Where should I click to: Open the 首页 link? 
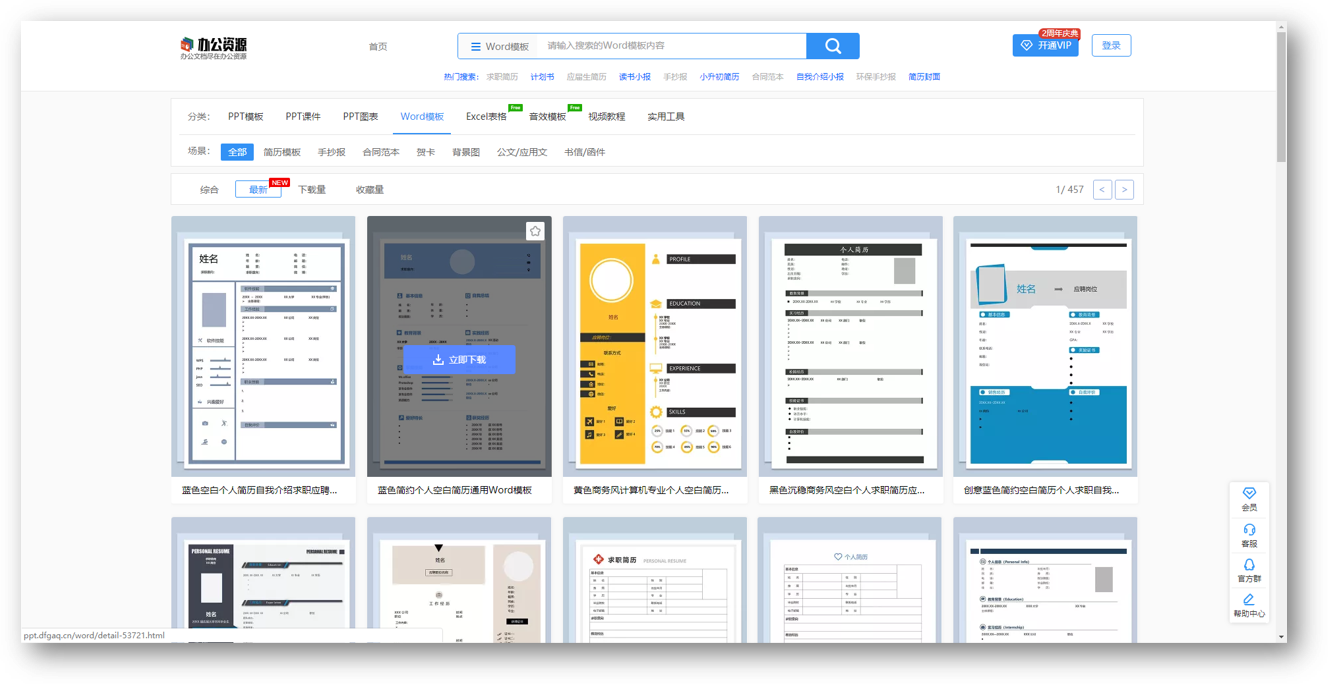[x=378, y=47]
